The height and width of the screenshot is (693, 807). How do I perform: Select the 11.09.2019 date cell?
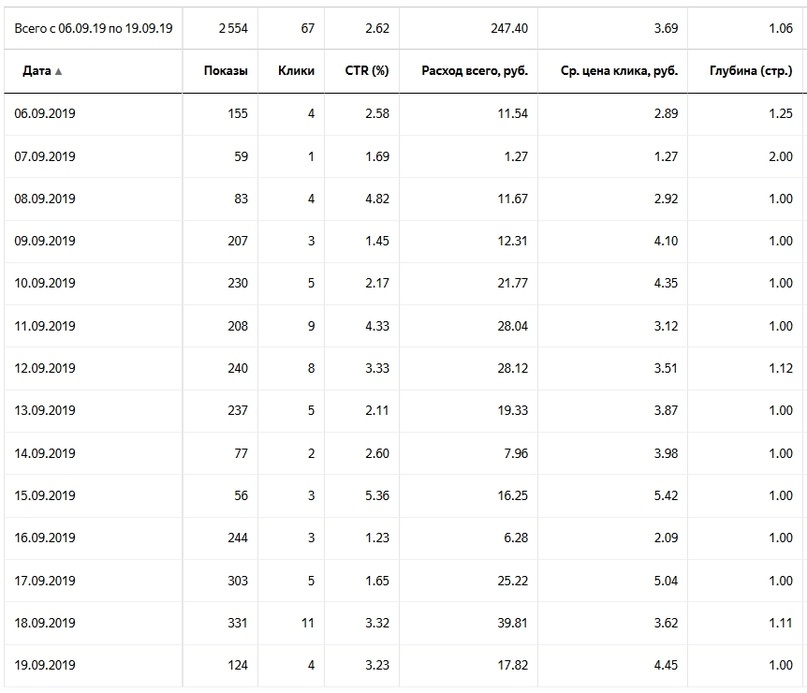coord(45,326)
